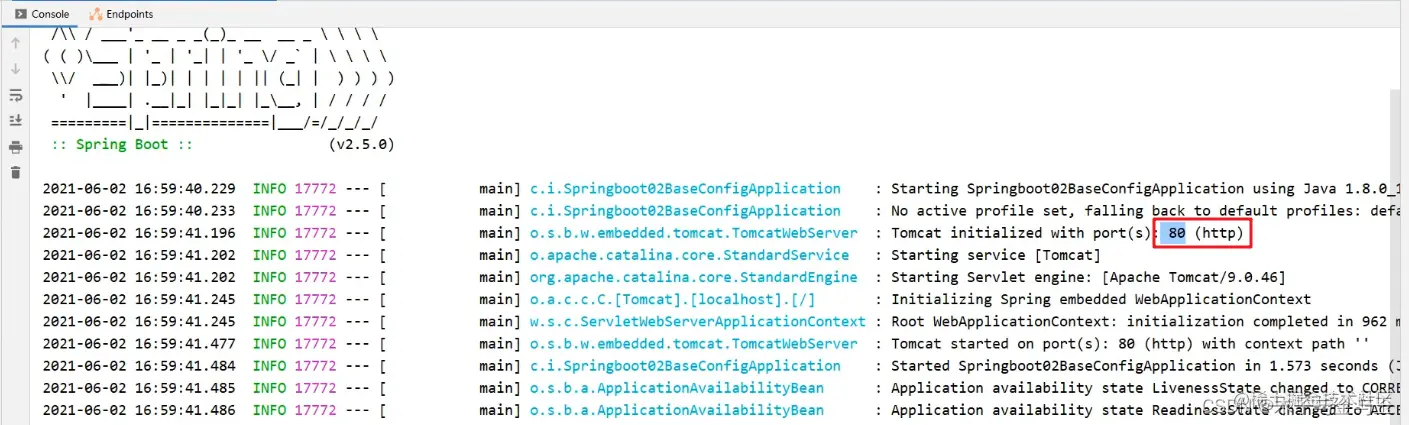Screen dimensions: 1409x425
Task: Switch to the Console tab
Action: click(41, 14)
